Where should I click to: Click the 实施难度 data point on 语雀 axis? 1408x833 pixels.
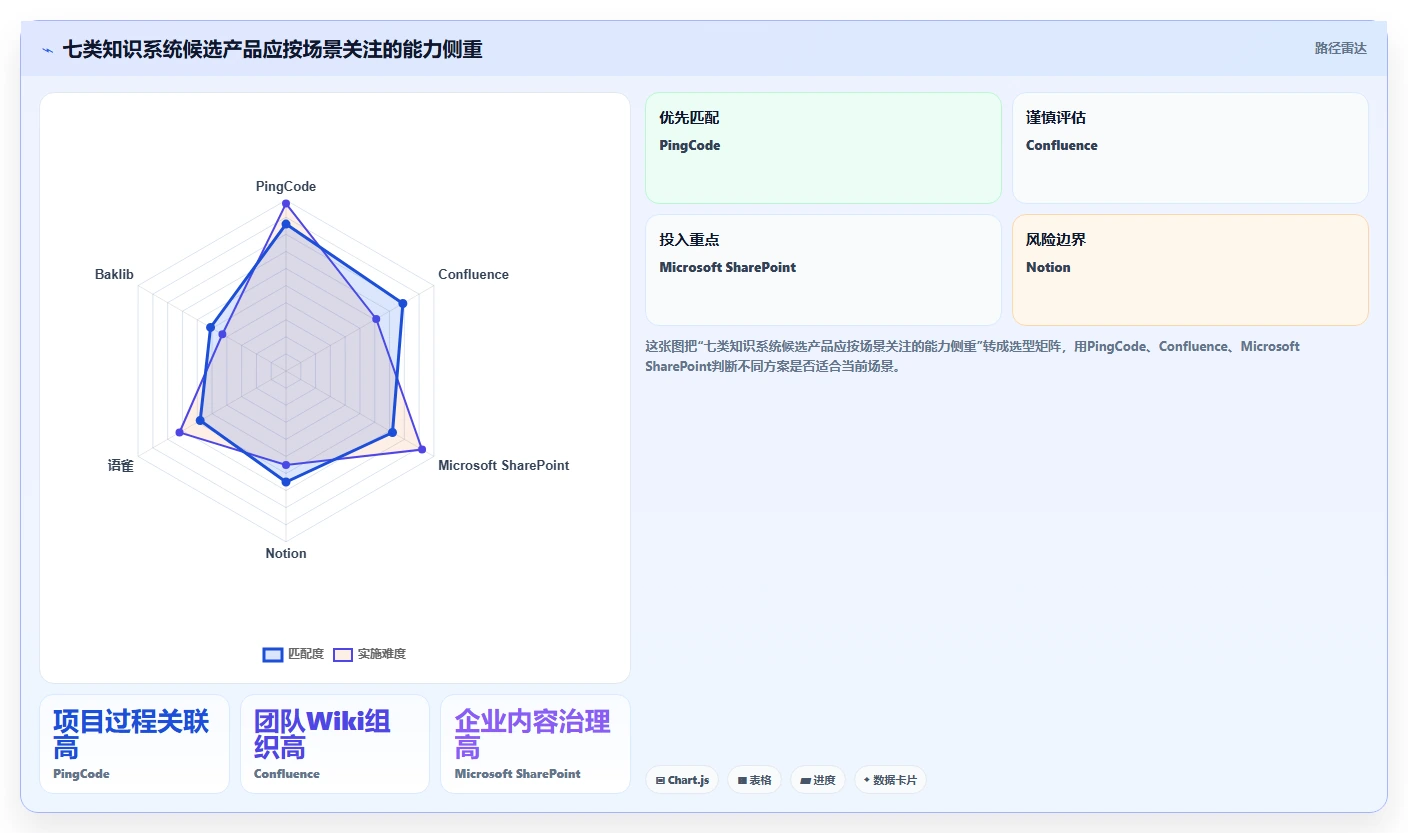point(180,432)
